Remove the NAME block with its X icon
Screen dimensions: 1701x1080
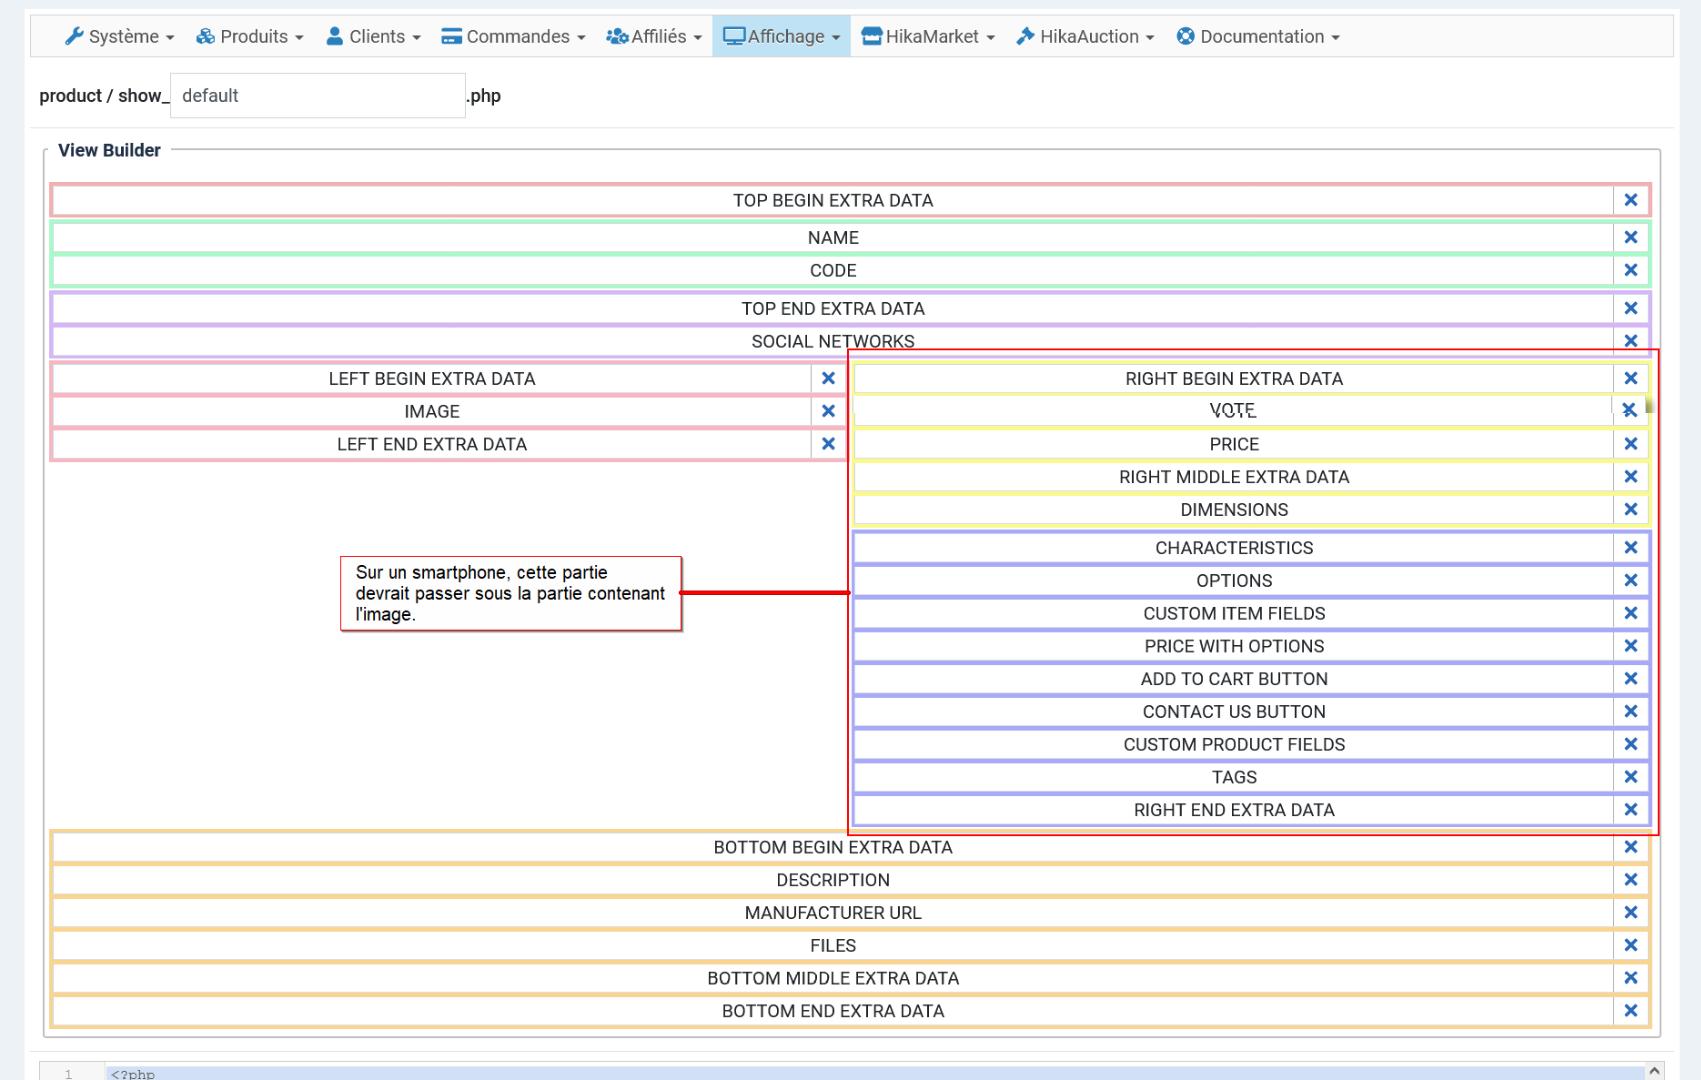tap(1630, 238)
